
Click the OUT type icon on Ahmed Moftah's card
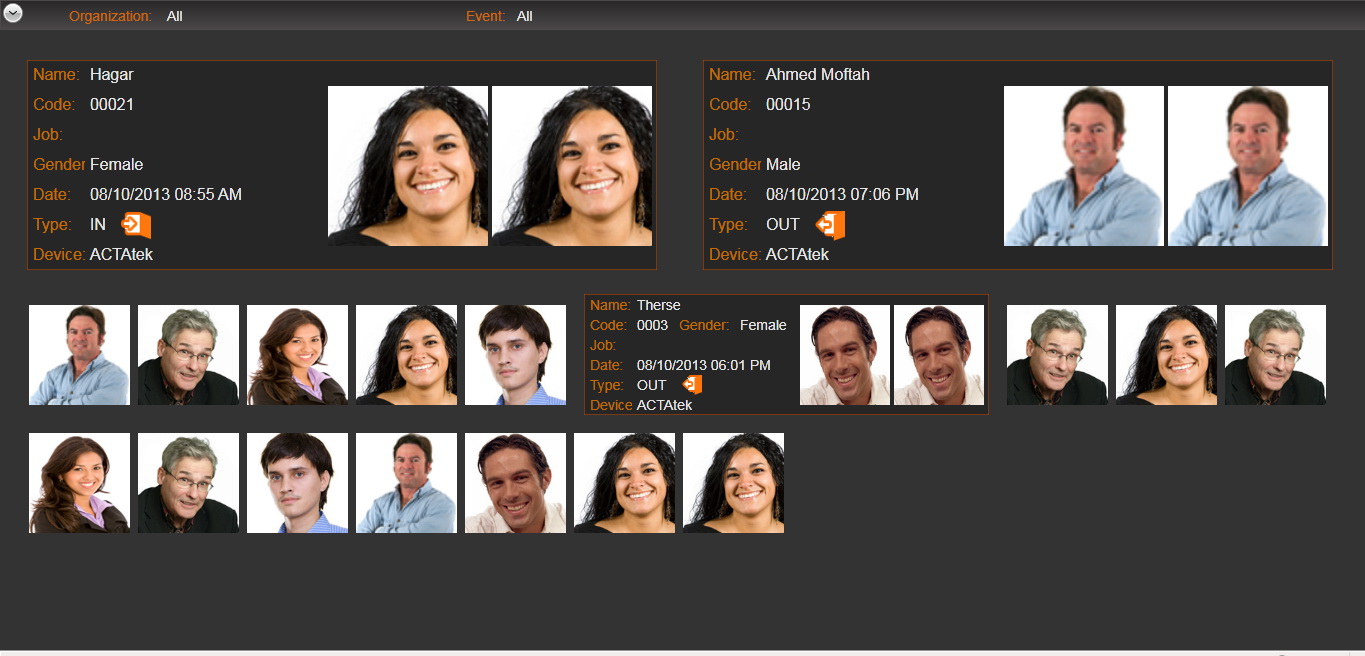pyautogui.click(x=831, y=225)
